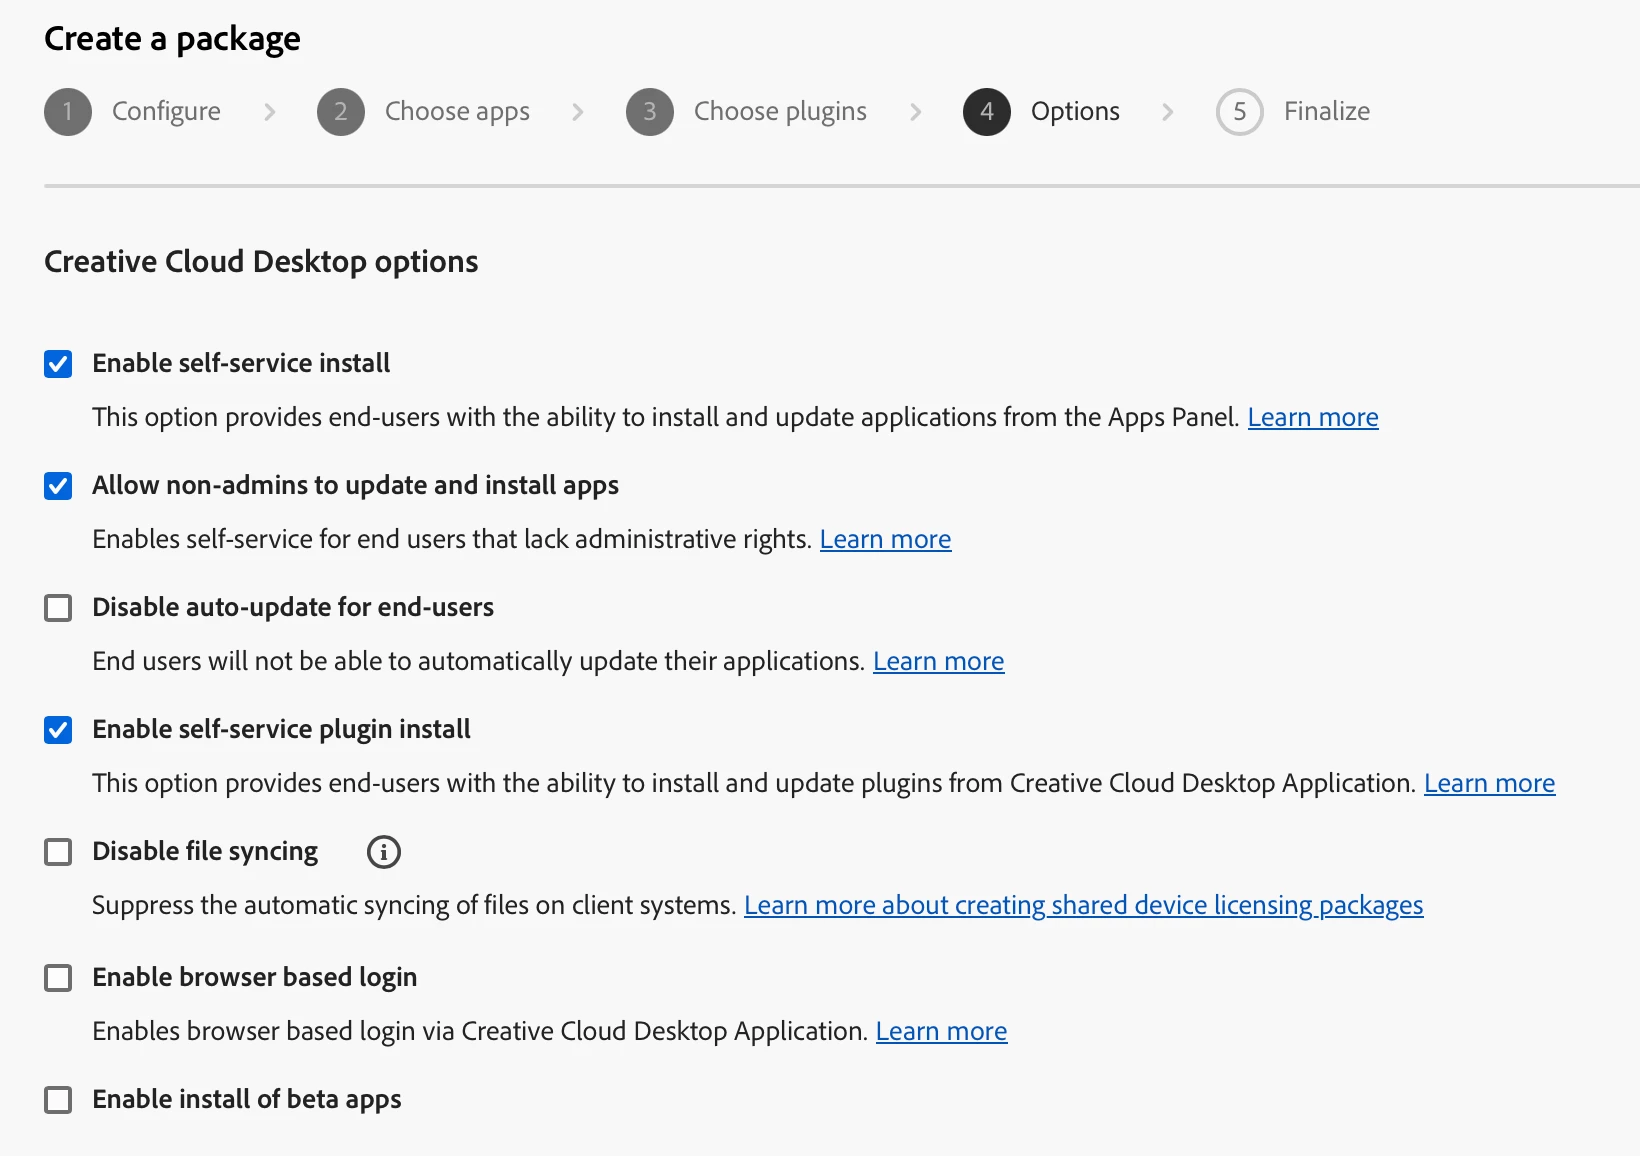Click the 'Creative Cloud Desktop options' heading
The height and width of the screenshot is (1156, 1640).
pyautogui.click(x=261, y=261)
